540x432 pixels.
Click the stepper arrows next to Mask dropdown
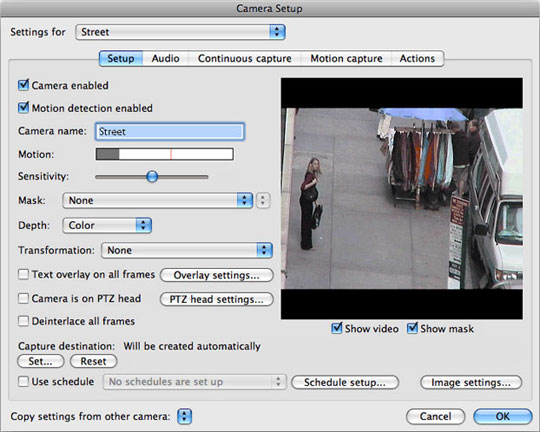[263, 200]
